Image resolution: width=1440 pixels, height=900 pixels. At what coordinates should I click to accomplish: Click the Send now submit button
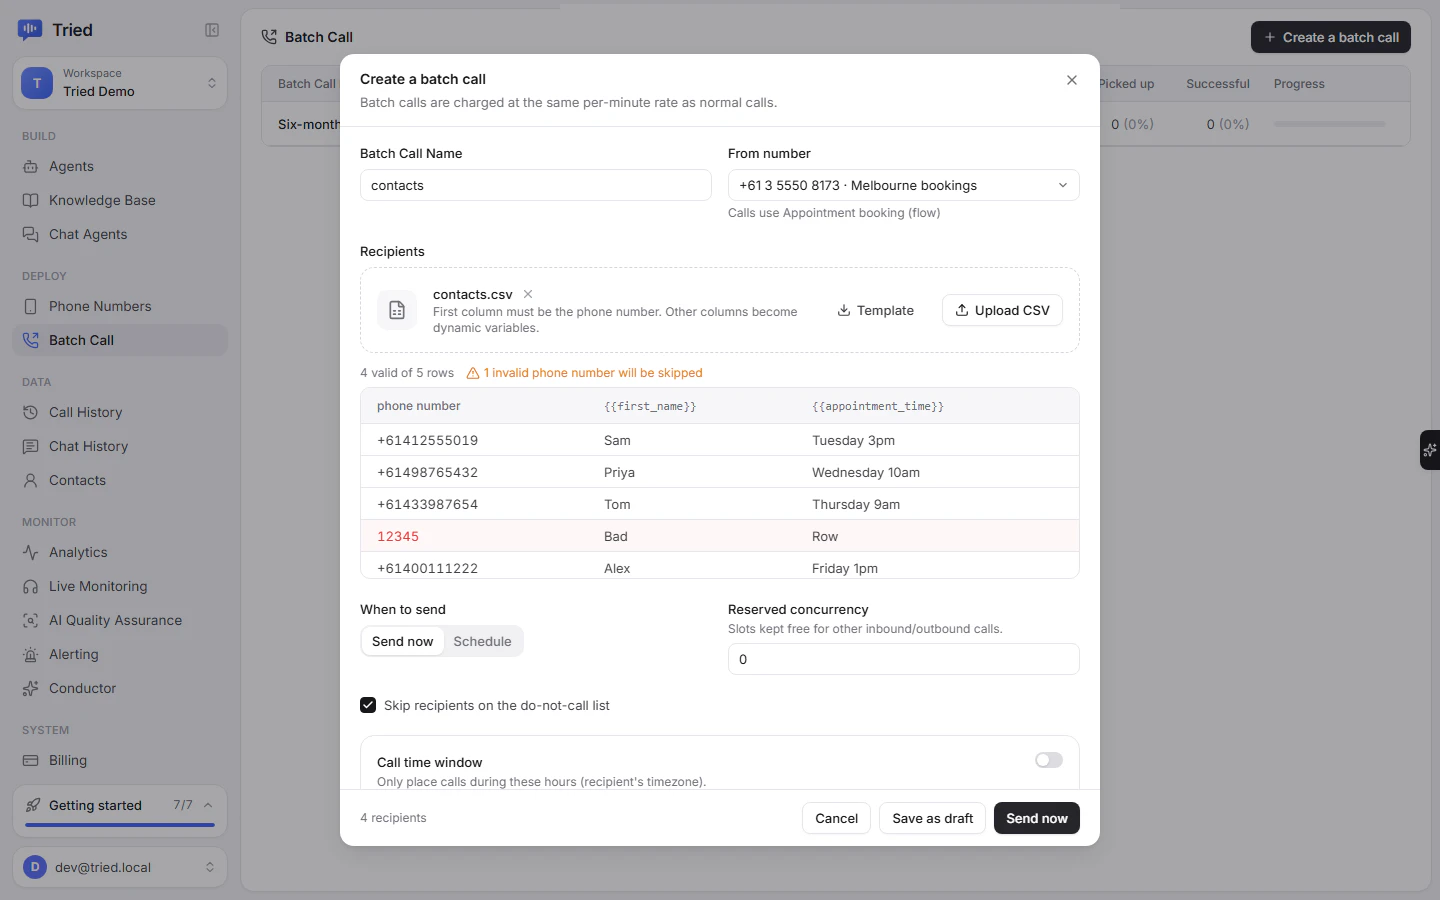pyautogui.click(x=1037, y=819)
